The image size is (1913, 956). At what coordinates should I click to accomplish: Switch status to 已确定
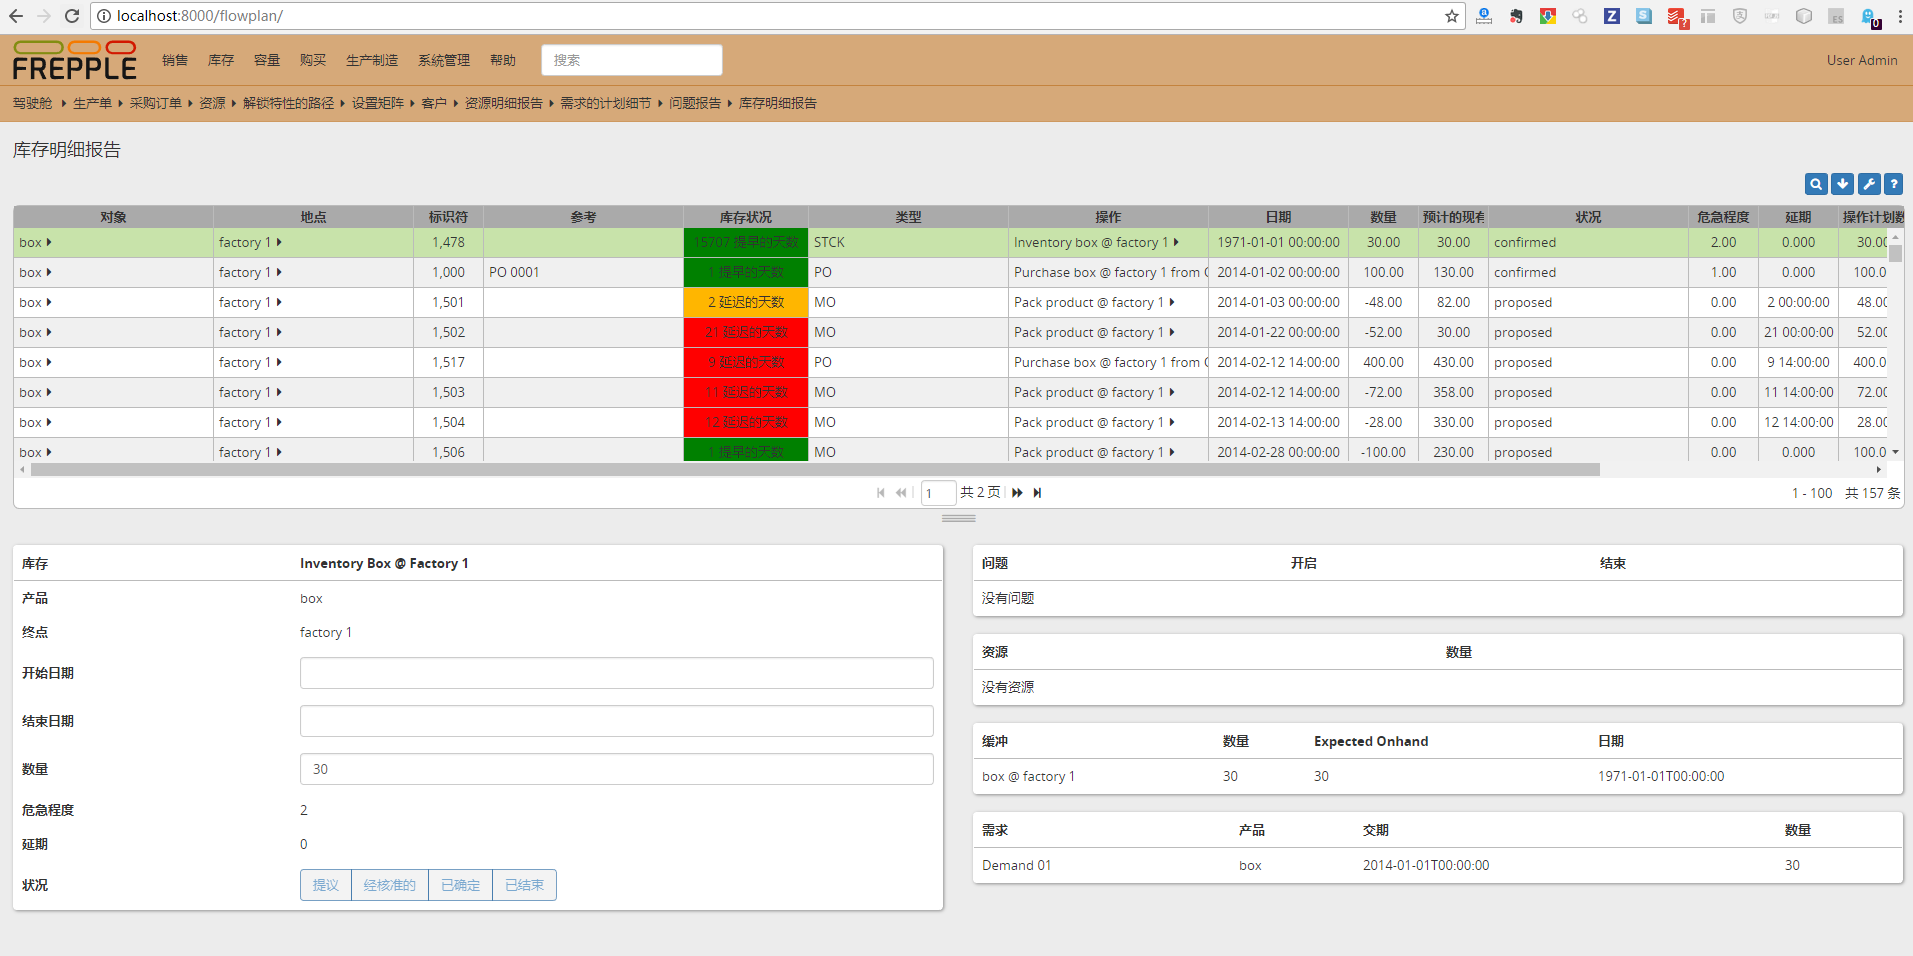click(x=460, y=885)
